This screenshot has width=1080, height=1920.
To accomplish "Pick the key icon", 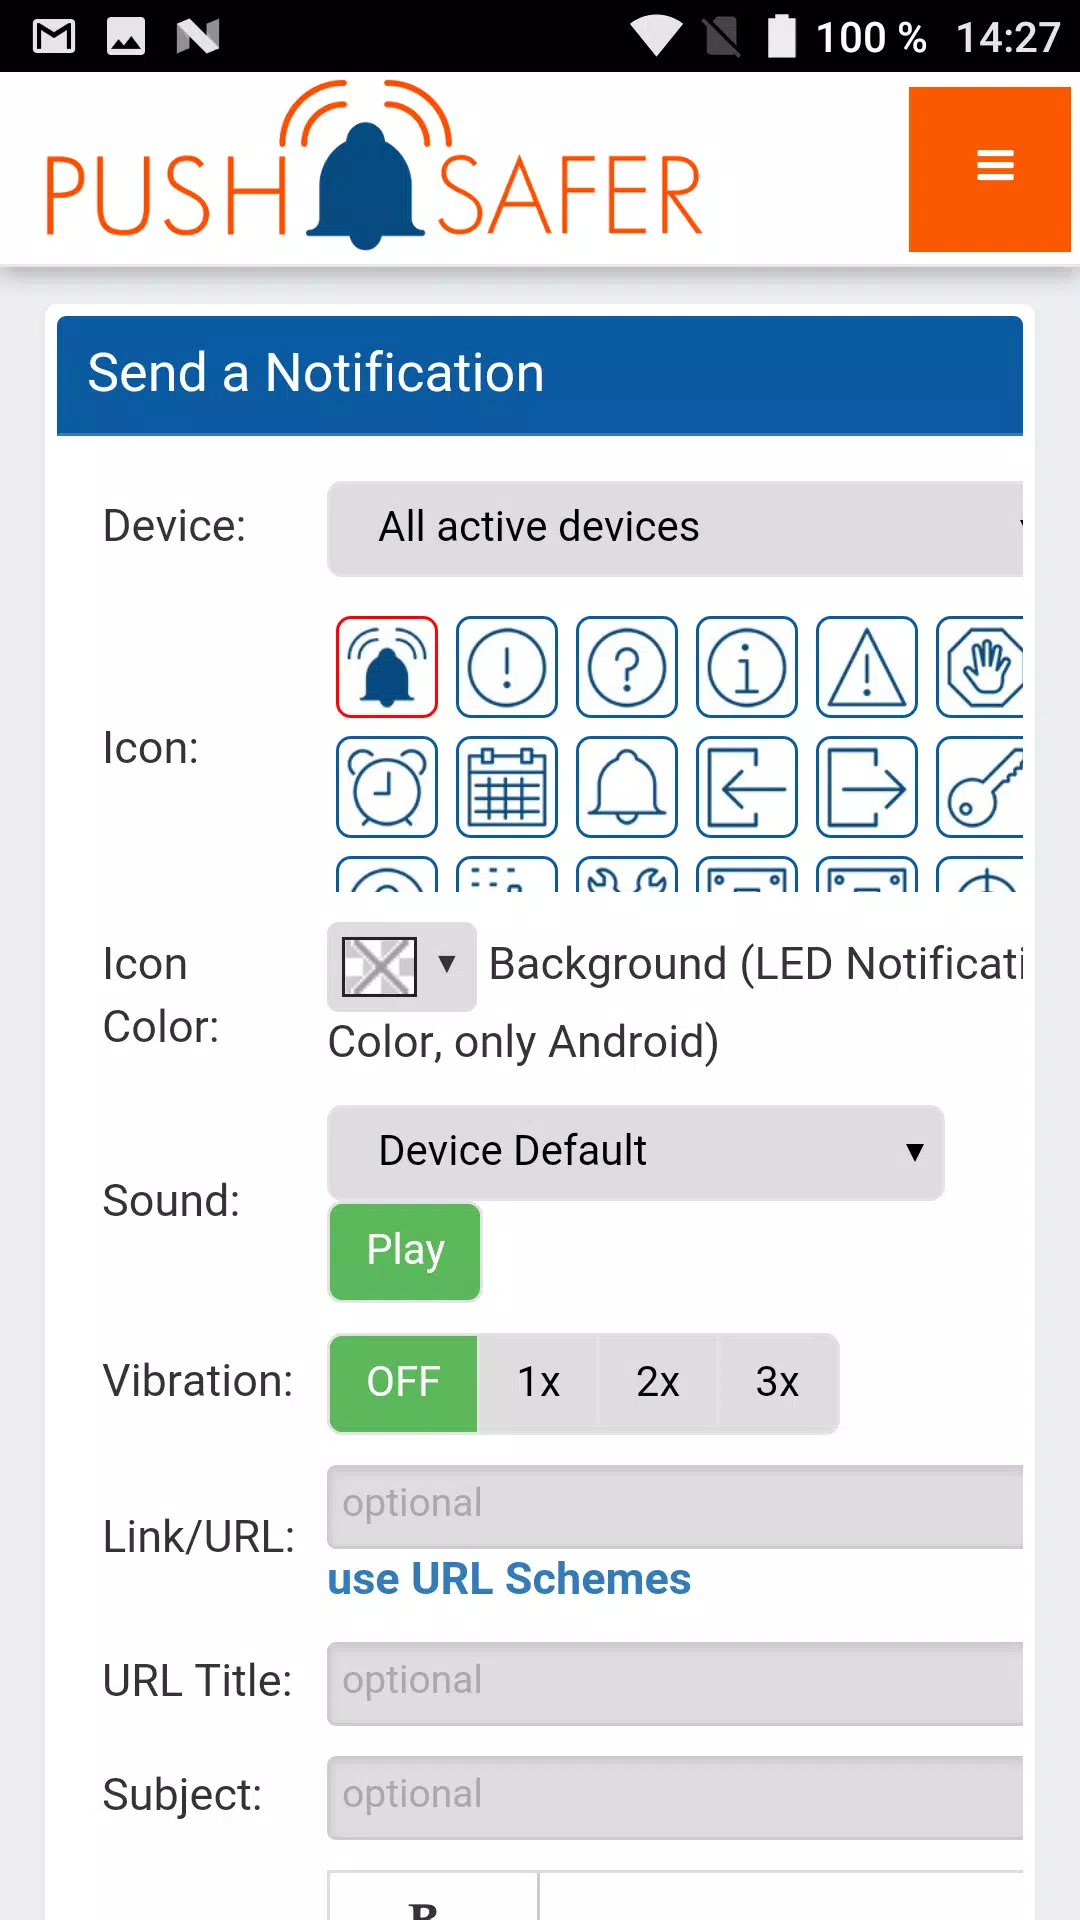I will (980, 787).
